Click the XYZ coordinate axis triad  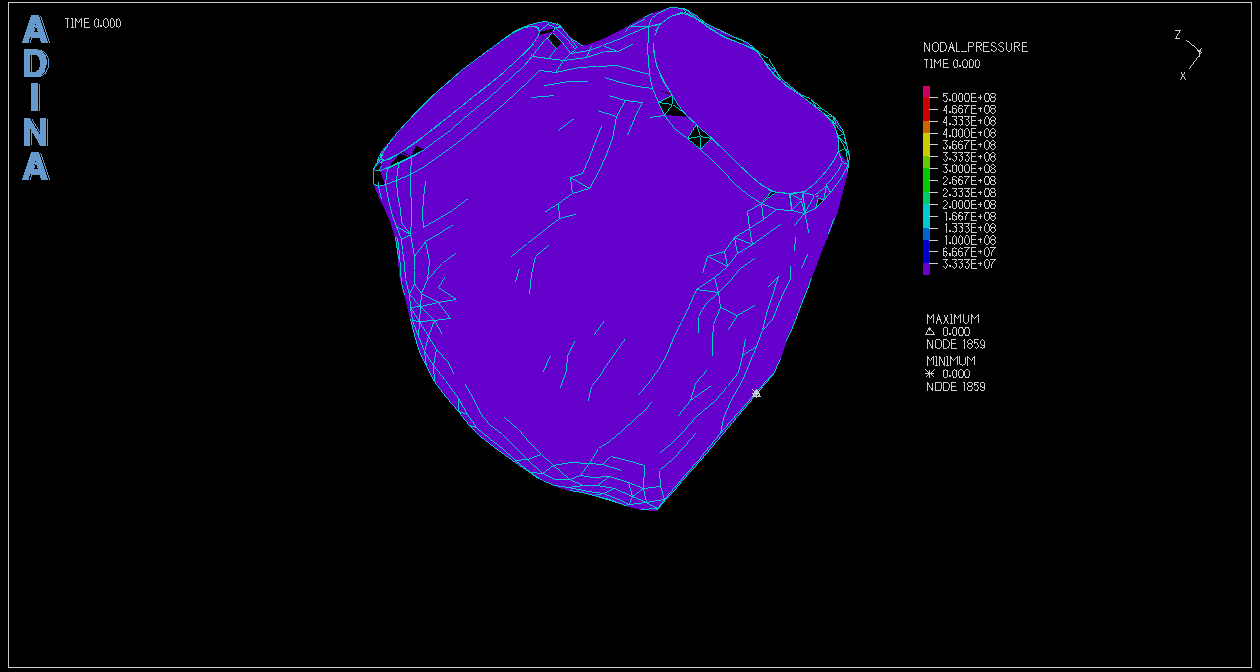tap(1190, 54)
